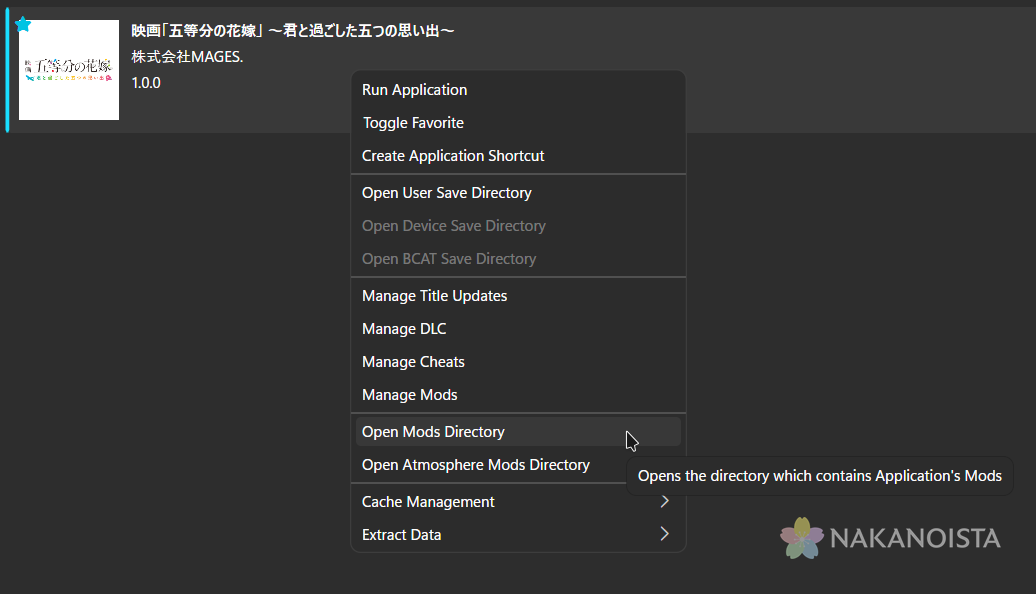Click the game cover thumbnail
Image resolution: width=1036 pixels, height=594 pixels.
point(69,70)
